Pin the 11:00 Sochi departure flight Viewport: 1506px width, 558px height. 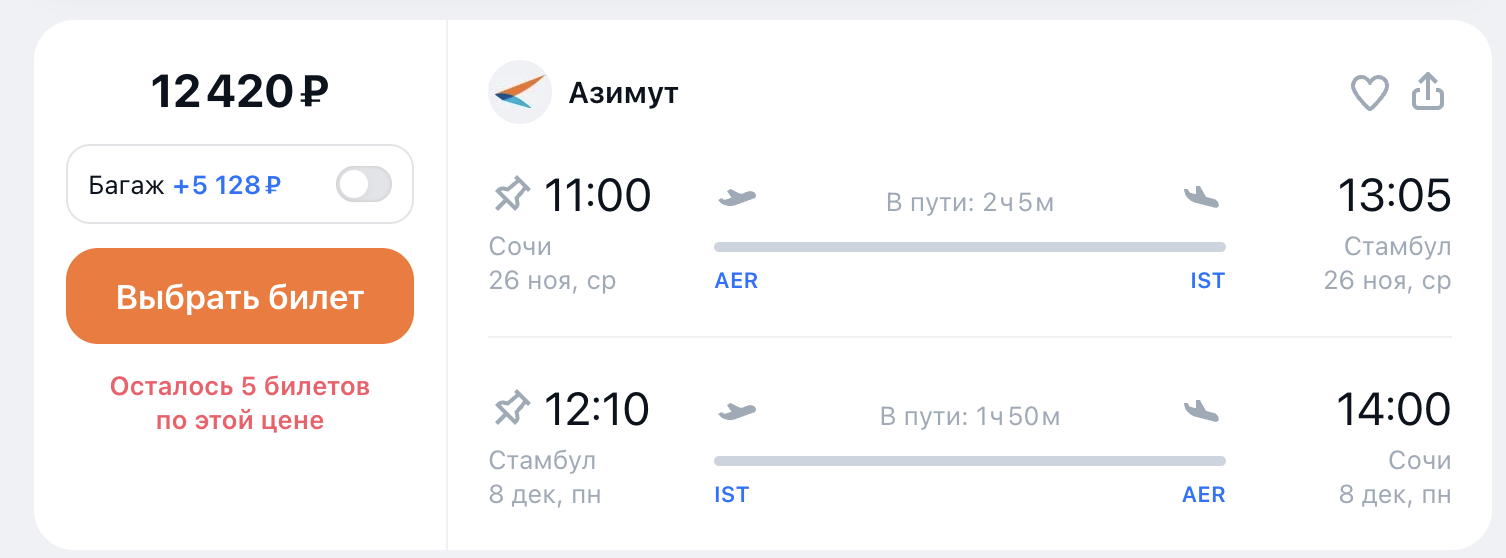click(x=512, y=194)
